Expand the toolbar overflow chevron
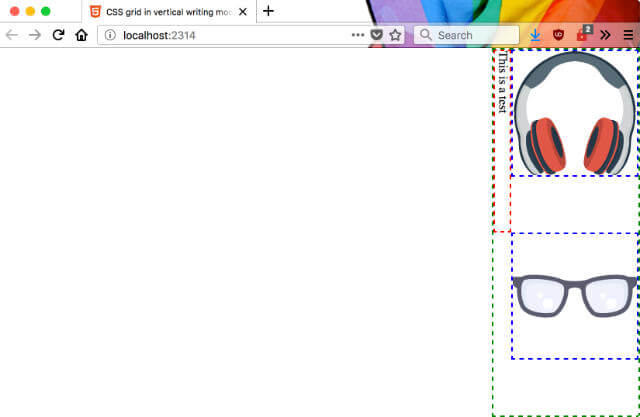This screenshot has width=640, height=417. pos(605,35)
